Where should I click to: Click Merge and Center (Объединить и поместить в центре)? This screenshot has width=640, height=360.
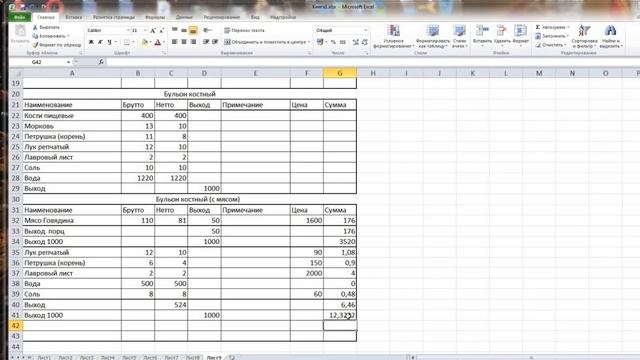(x=267, y=42)
